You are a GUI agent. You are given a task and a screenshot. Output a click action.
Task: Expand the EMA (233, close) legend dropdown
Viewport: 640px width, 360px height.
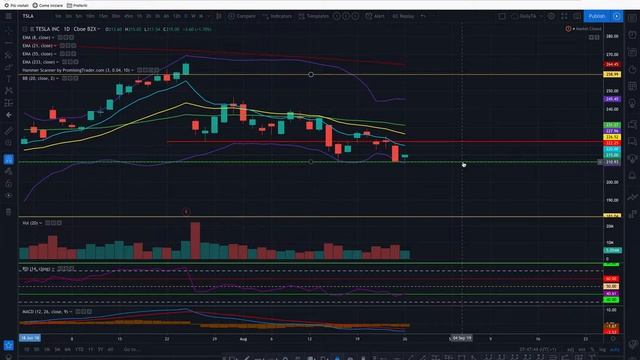tap(58, 62)
